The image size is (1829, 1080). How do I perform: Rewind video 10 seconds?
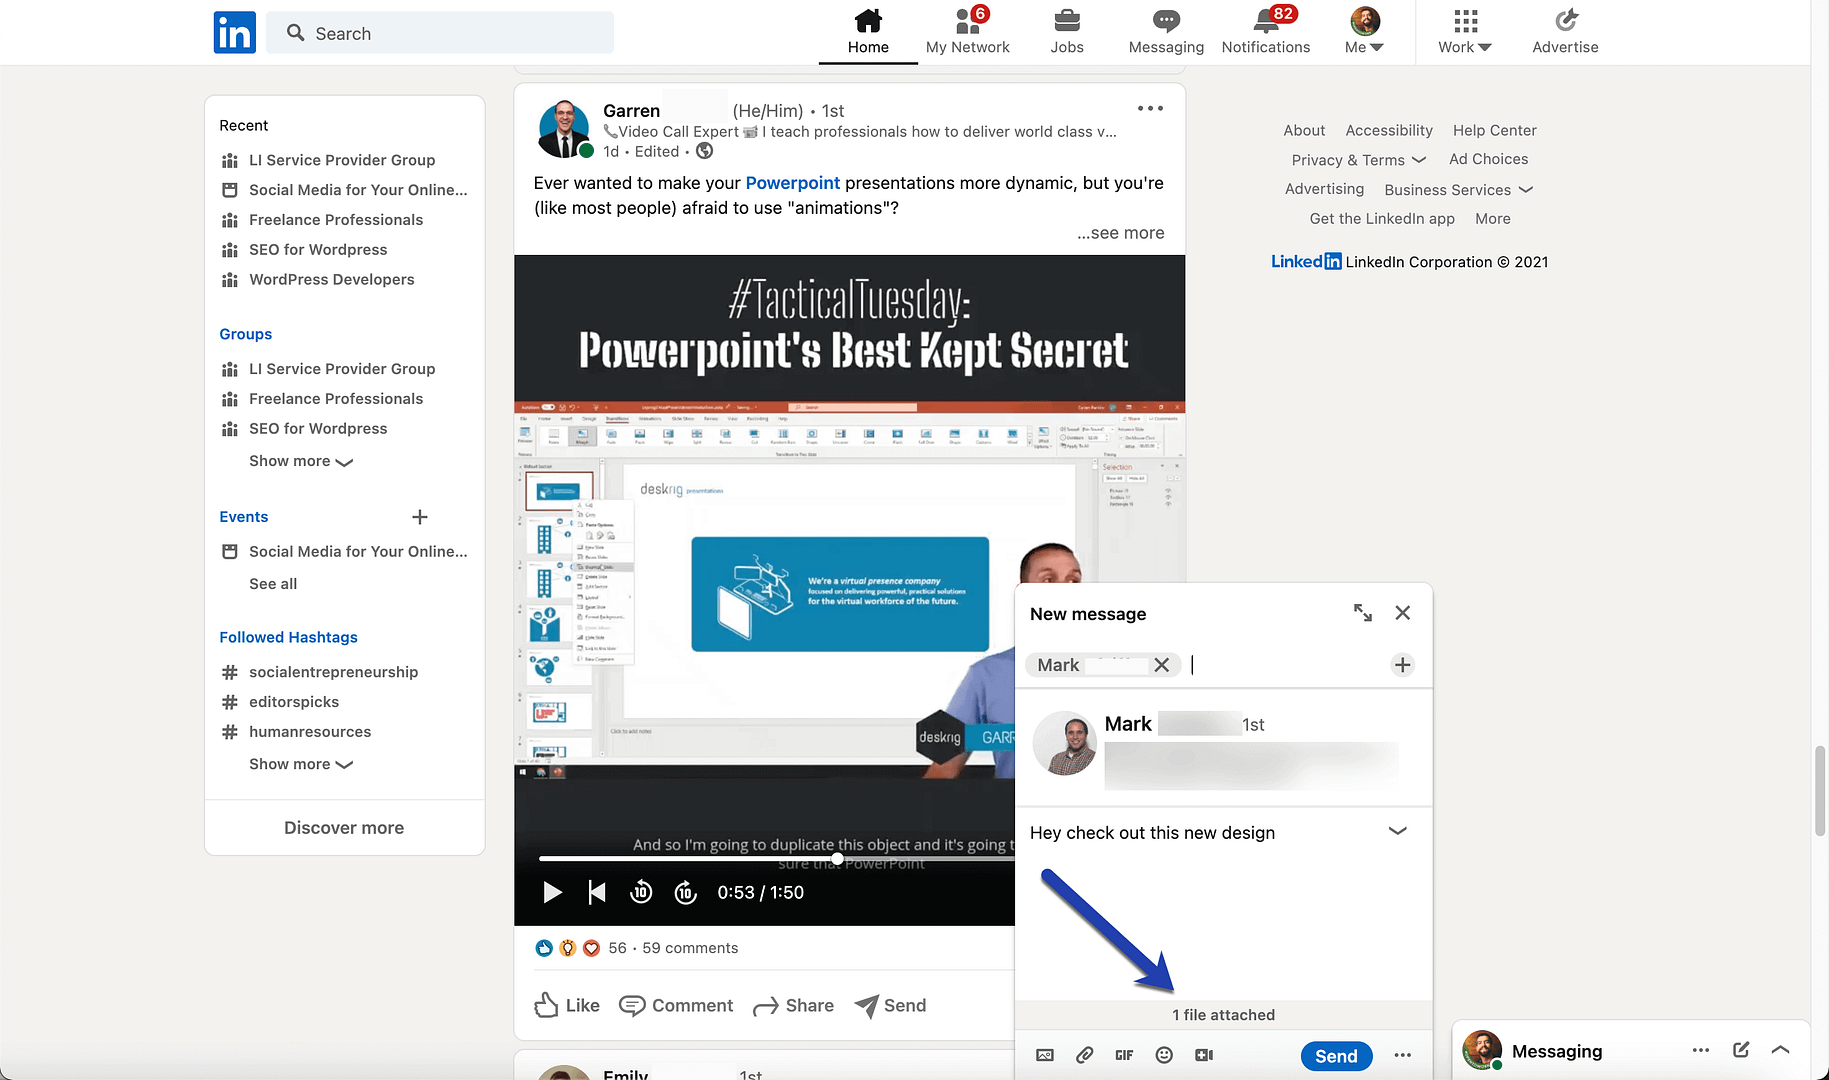click(x=641, y=892)
